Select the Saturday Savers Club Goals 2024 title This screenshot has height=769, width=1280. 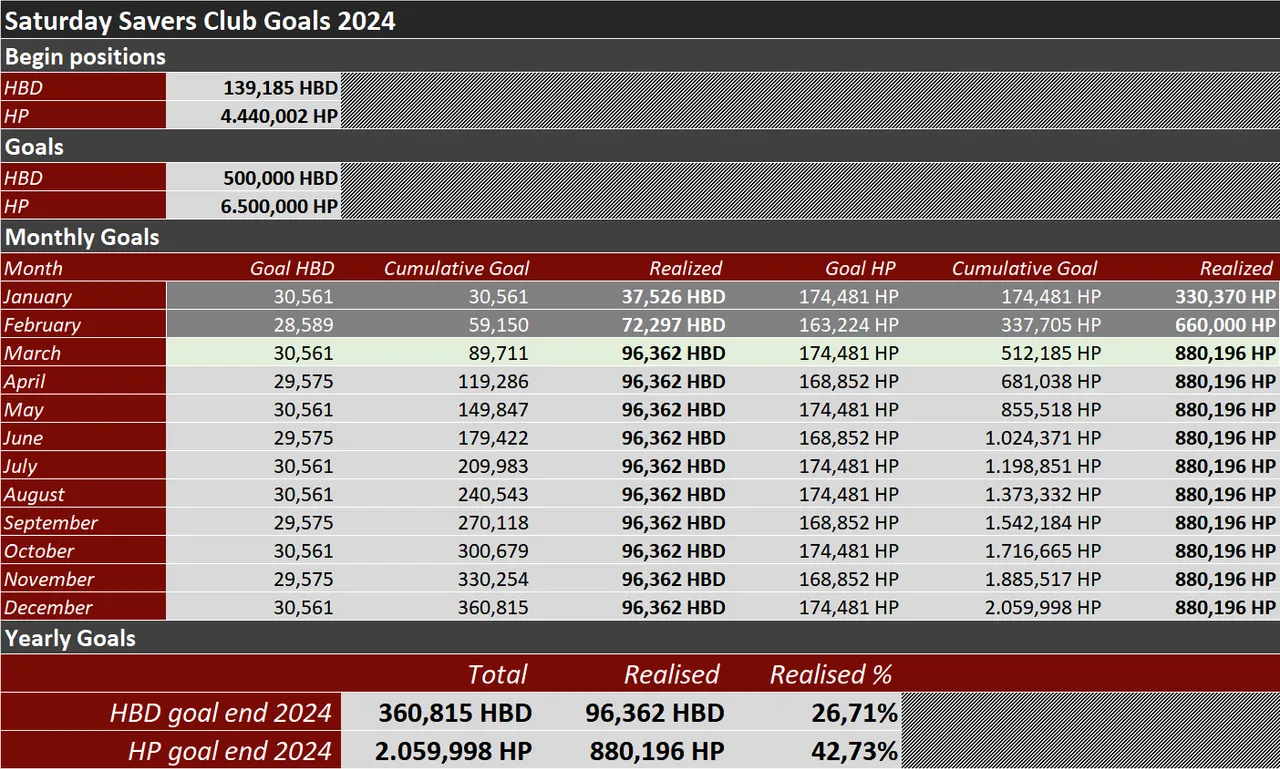[x=200, y=20]
